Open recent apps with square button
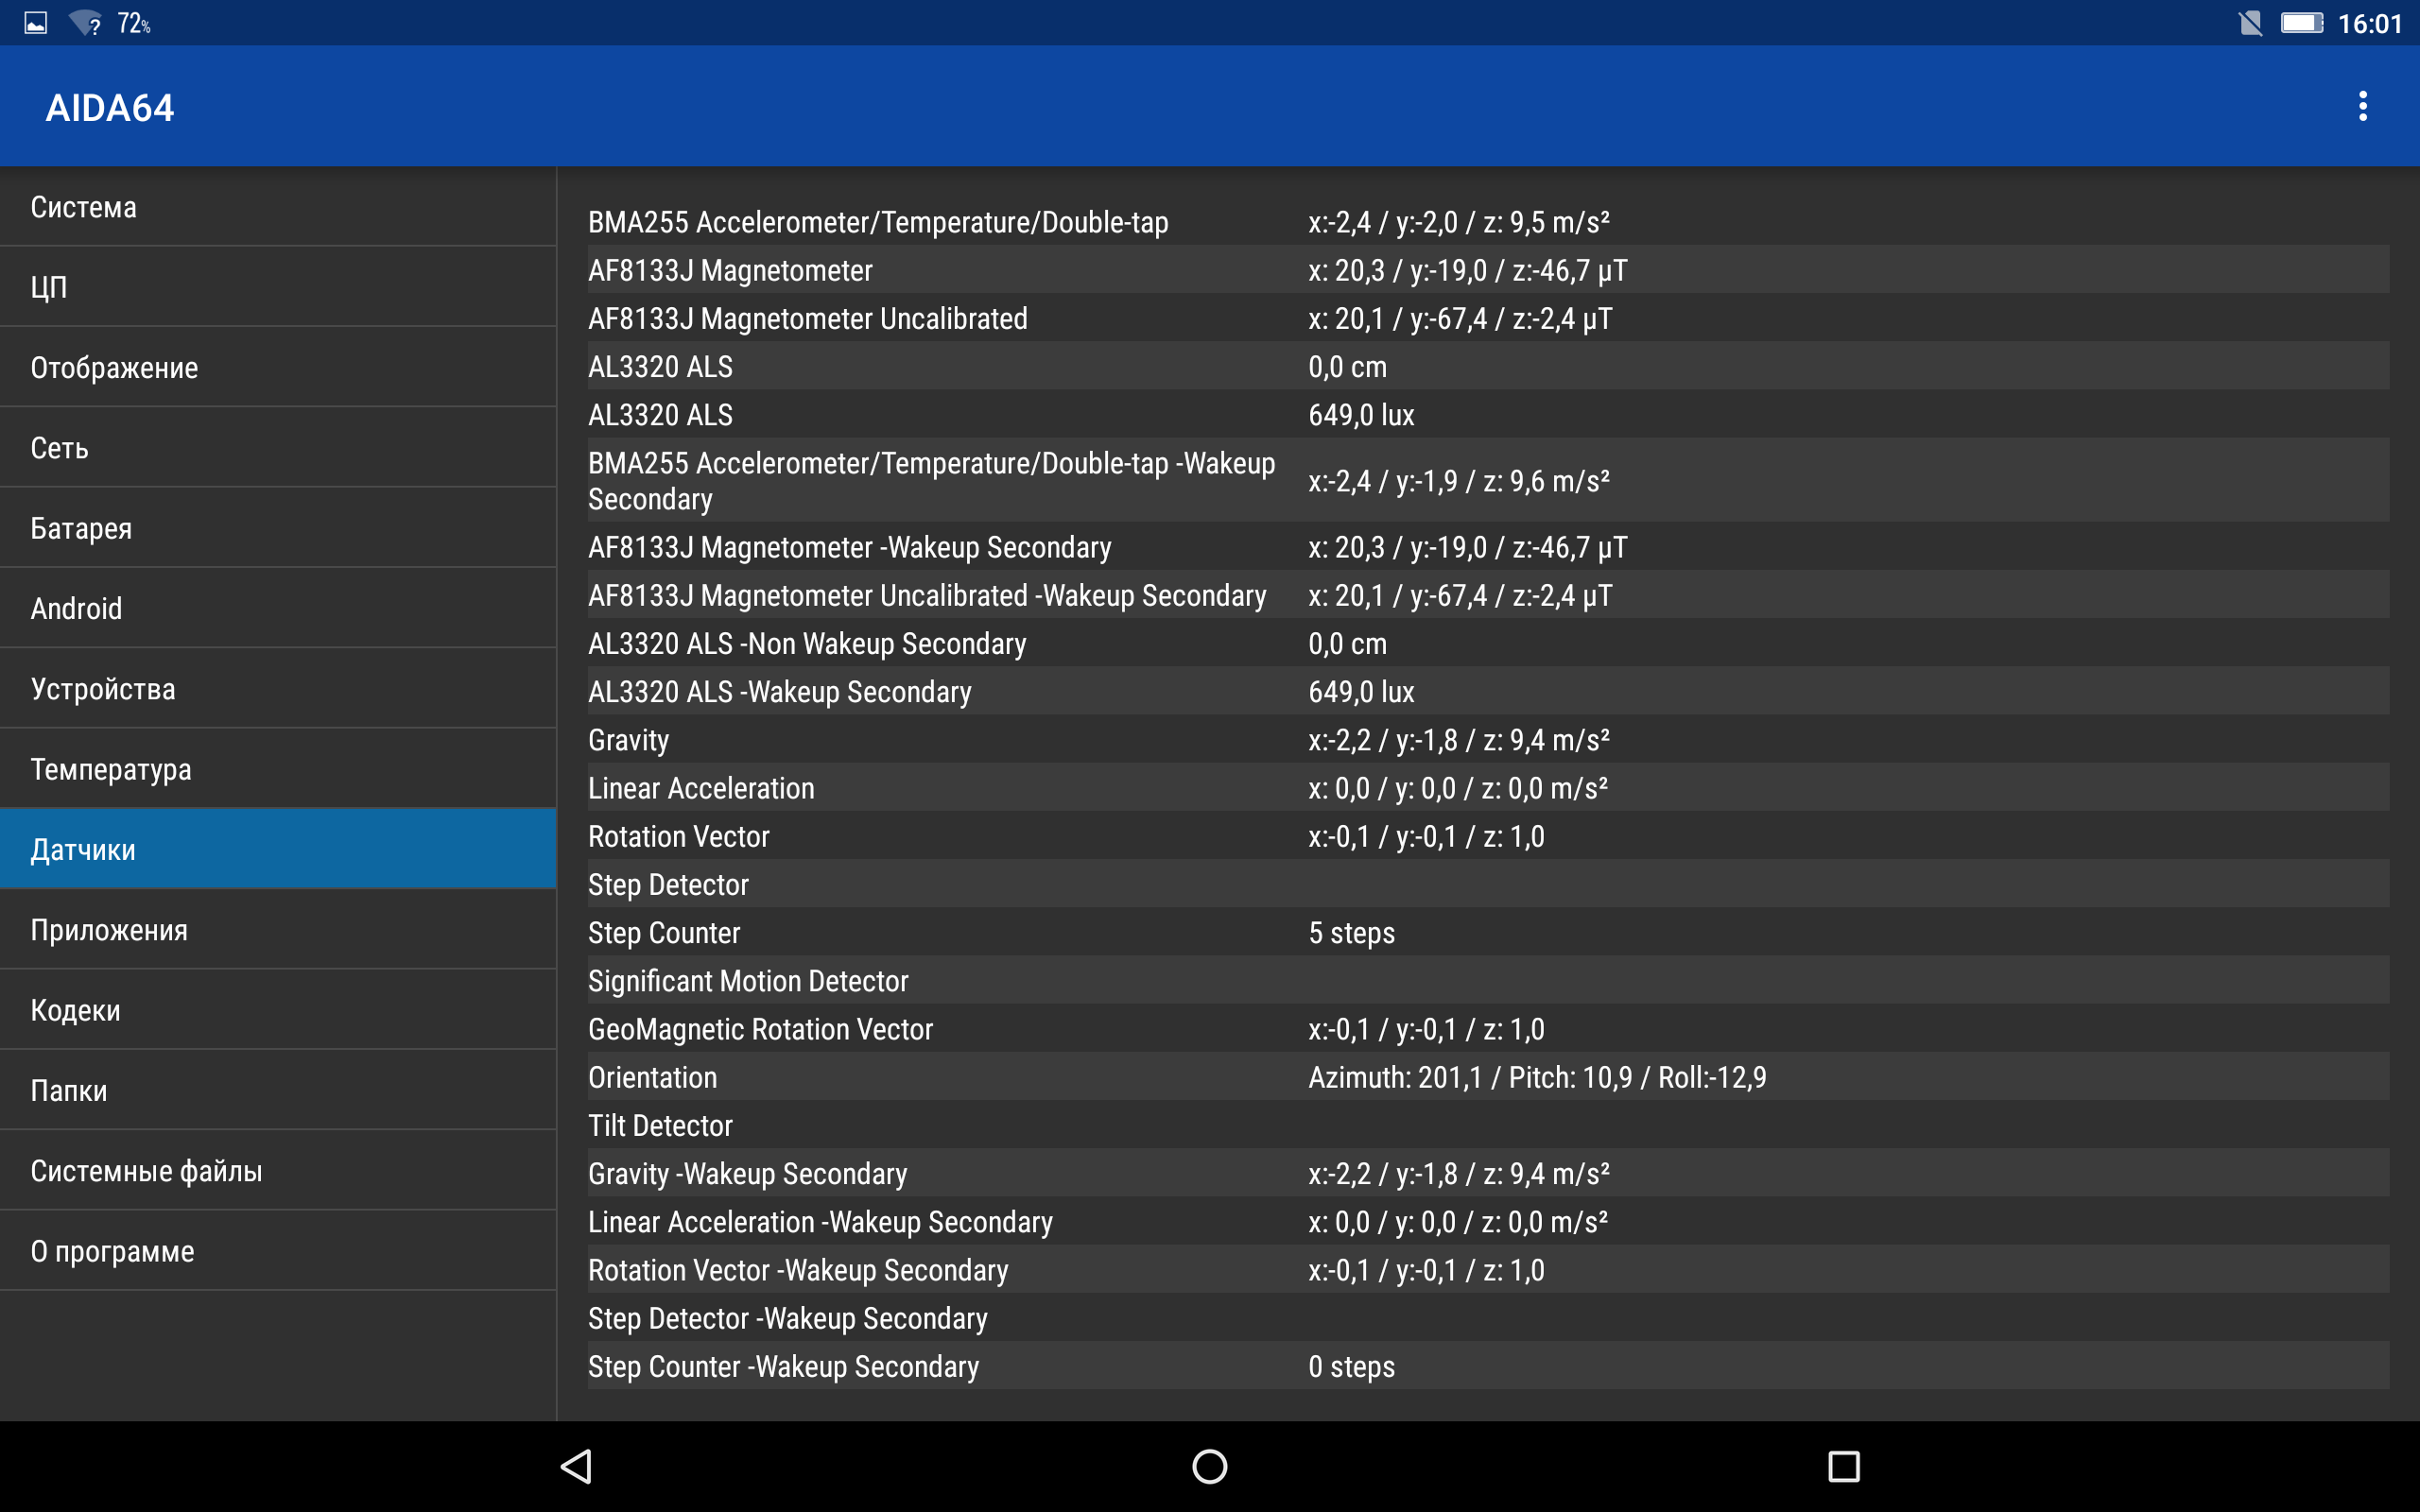 coord(1843,1466)
